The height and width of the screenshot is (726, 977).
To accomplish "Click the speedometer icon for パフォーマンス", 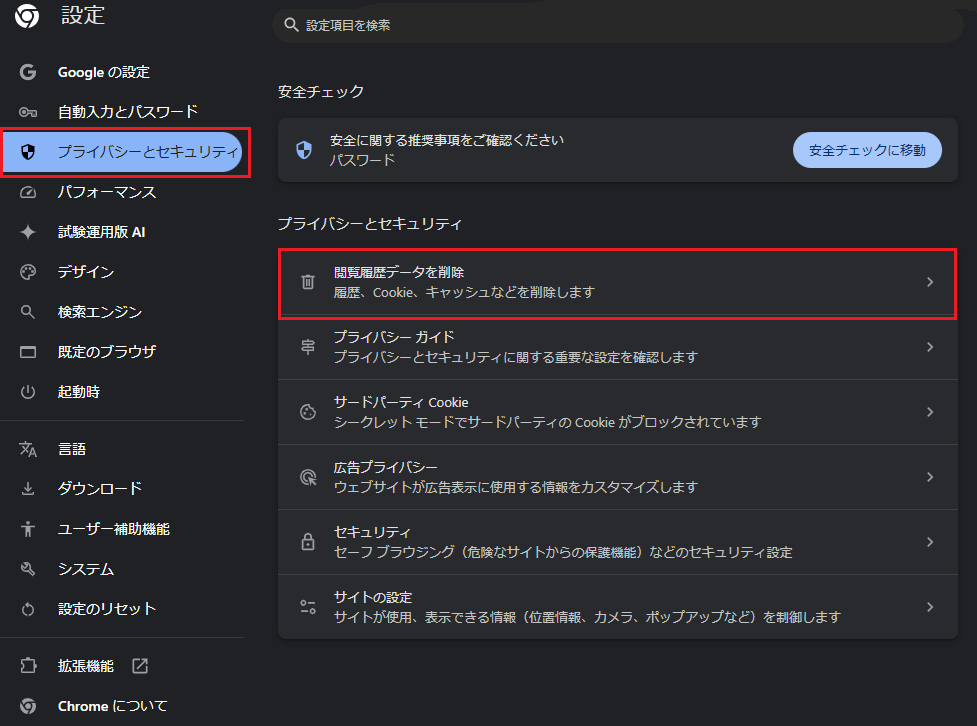I will (x=28, y=192).
